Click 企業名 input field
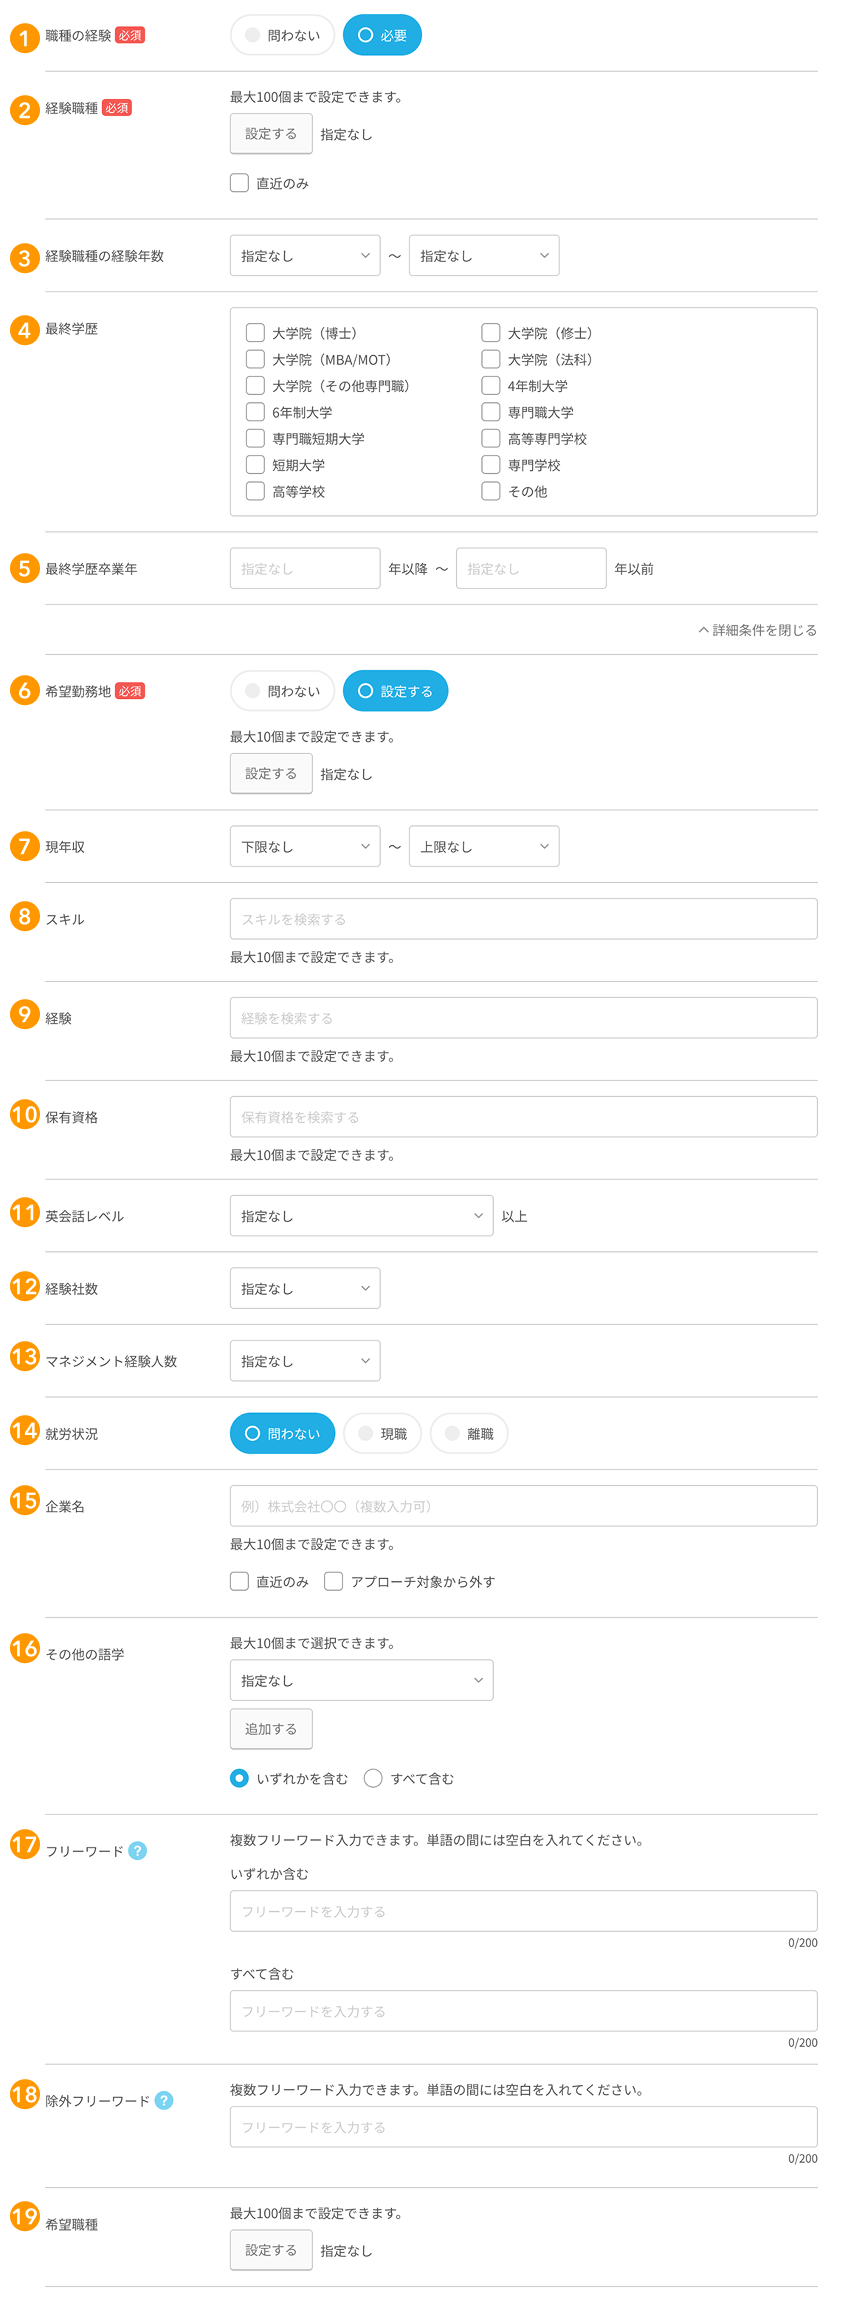The height and width of the screenshot is (2318, 848). tap(524, 1506)
